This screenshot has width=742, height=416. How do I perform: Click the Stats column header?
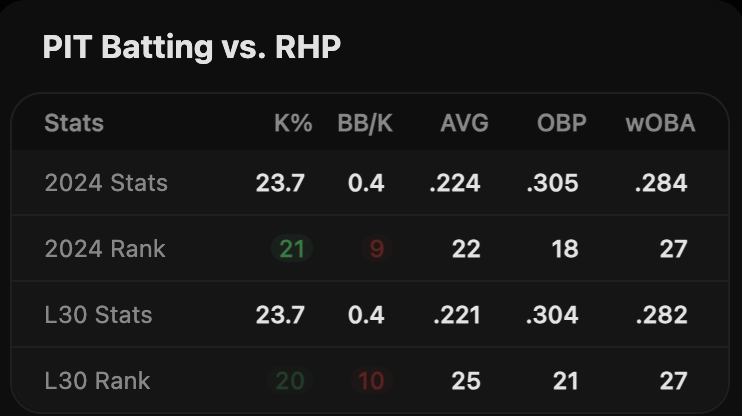tap(74, 124)
